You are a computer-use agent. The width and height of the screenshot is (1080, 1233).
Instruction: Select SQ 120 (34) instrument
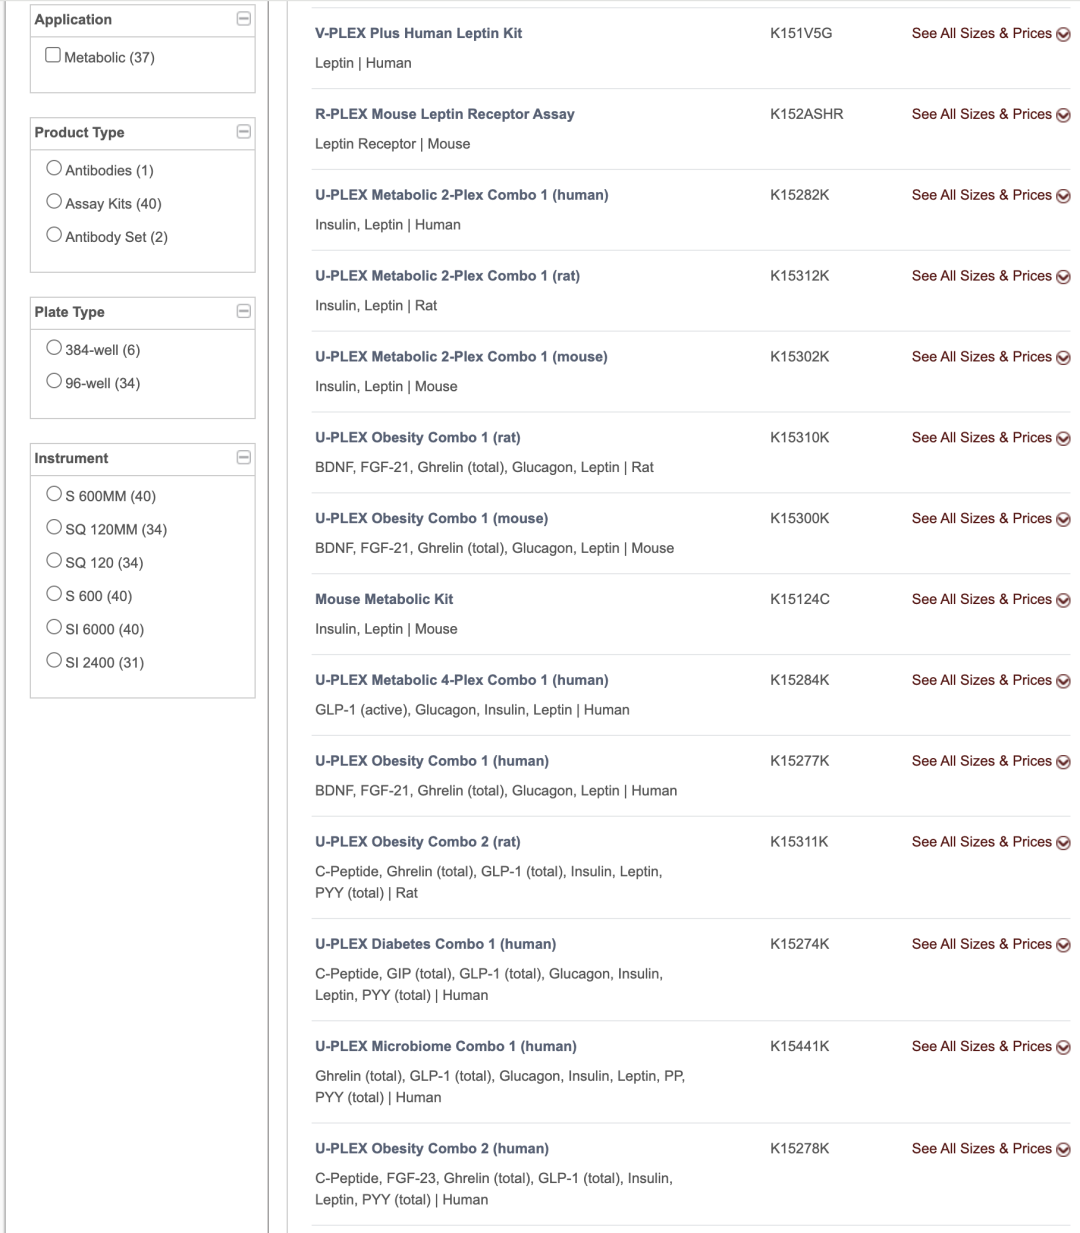point(54,560)
